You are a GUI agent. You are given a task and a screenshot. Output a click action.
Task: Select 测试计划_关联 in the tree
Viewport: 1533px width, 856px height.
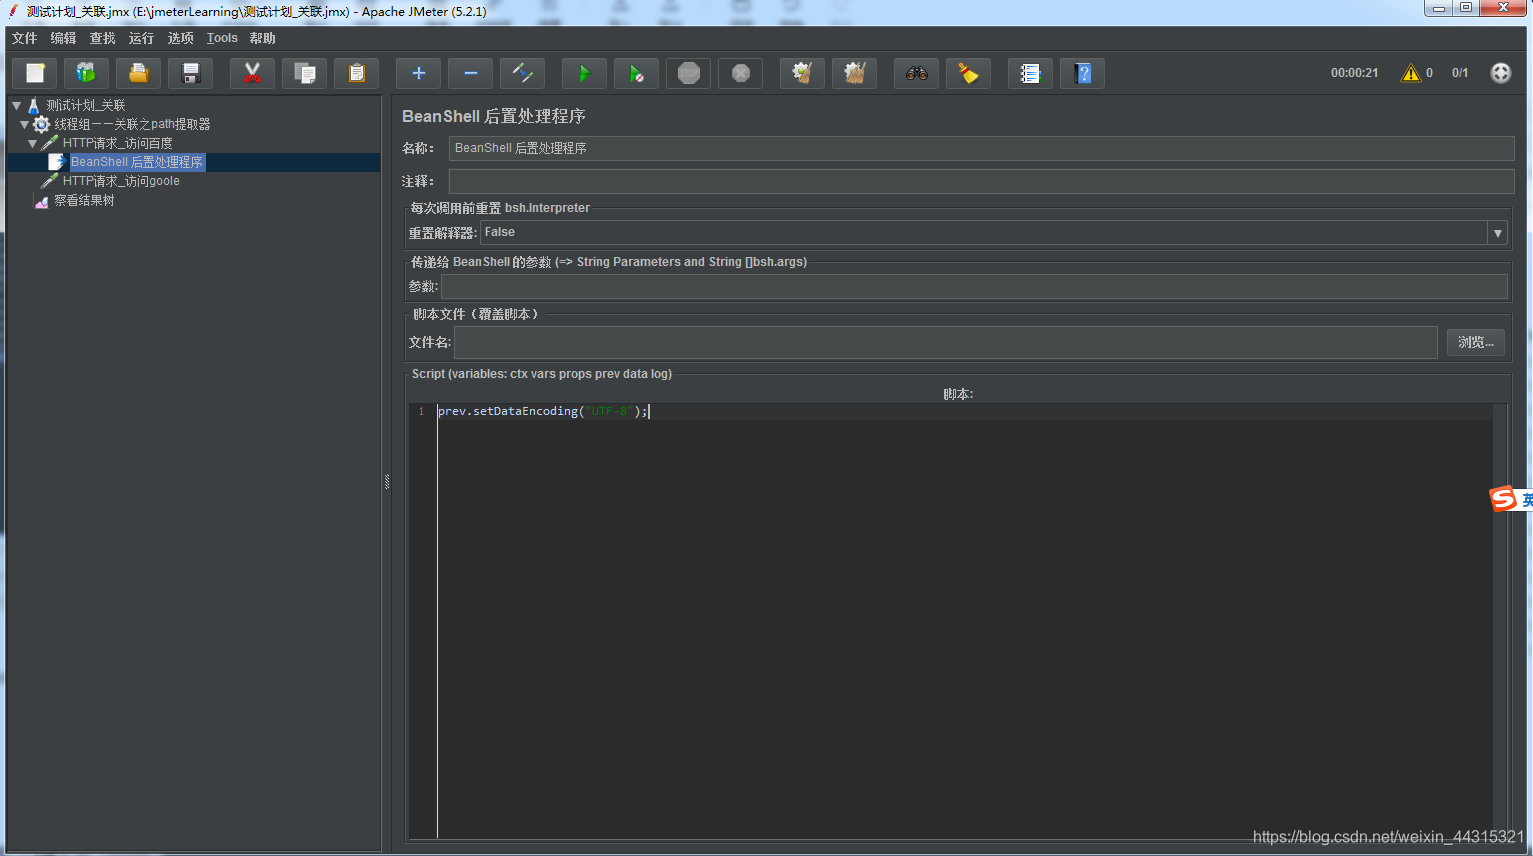(85, 105)
